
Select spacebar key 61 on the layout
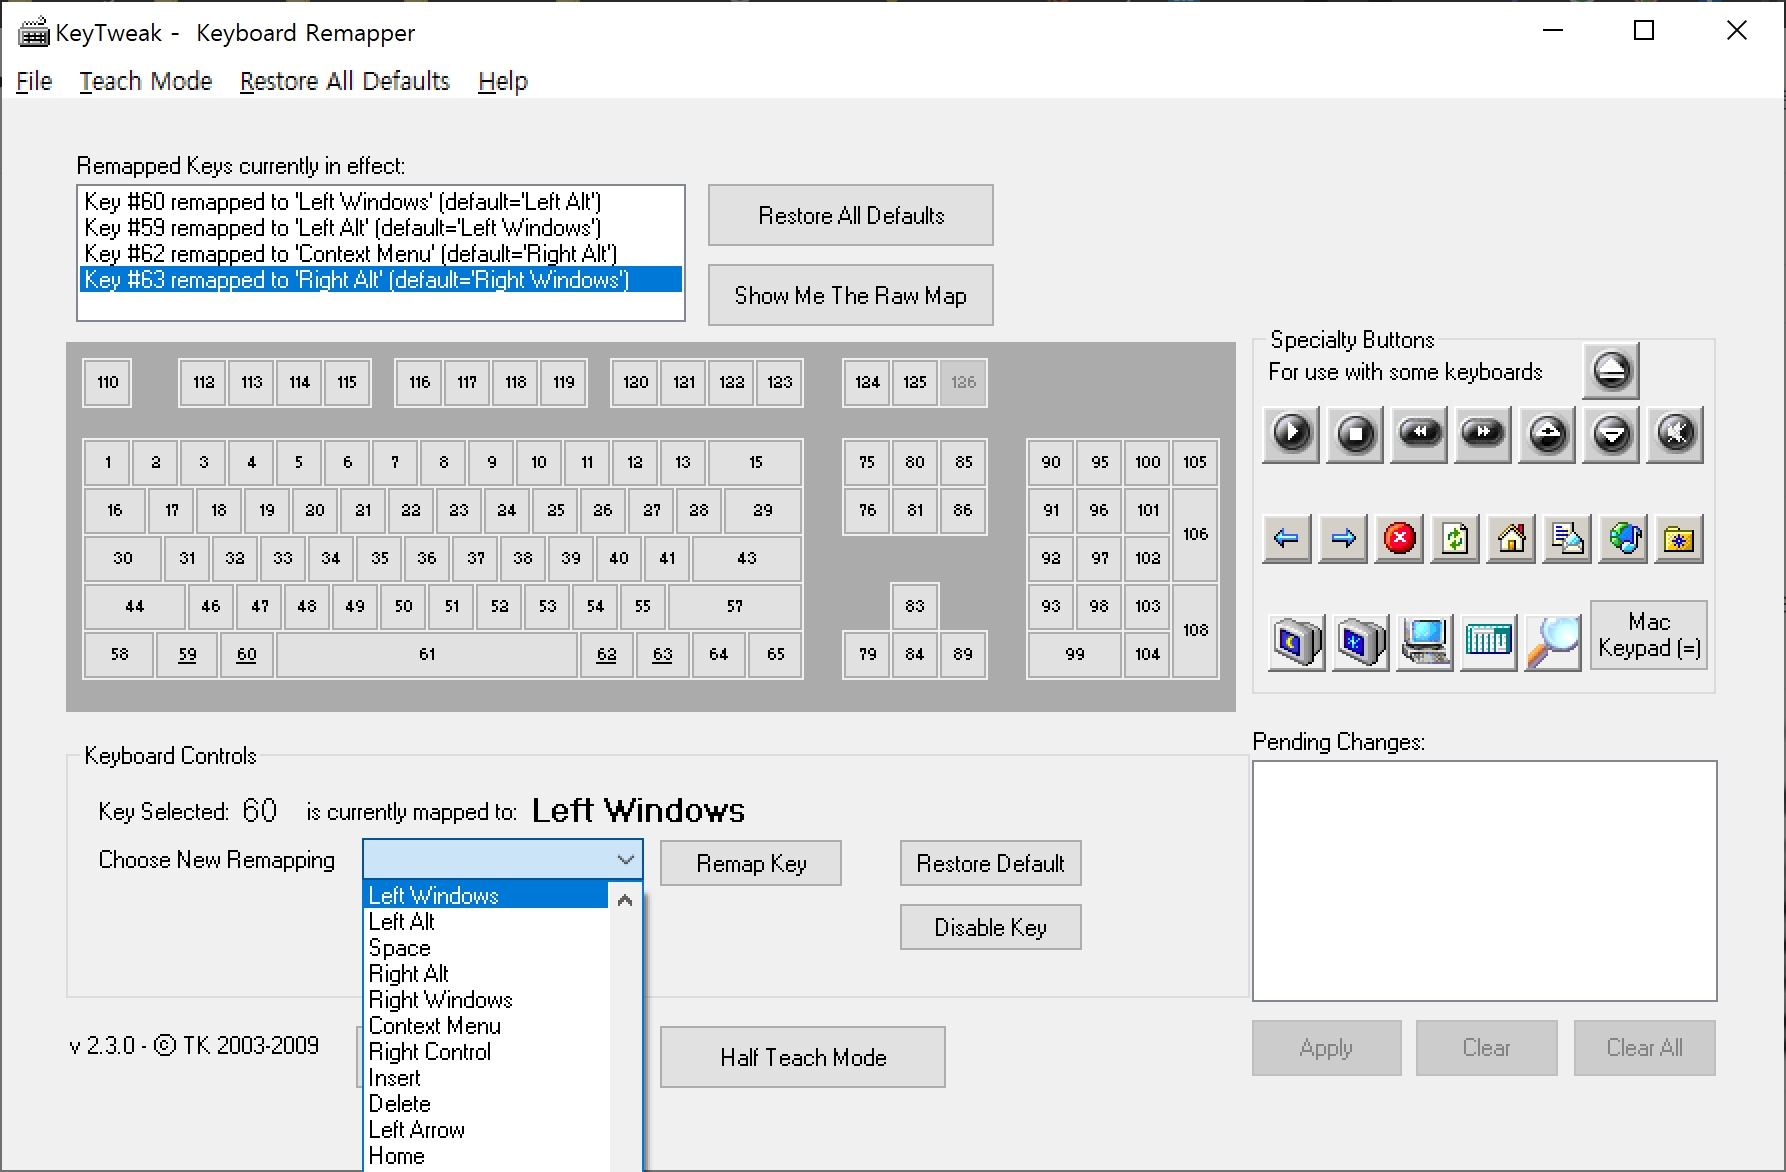(427, 654)
